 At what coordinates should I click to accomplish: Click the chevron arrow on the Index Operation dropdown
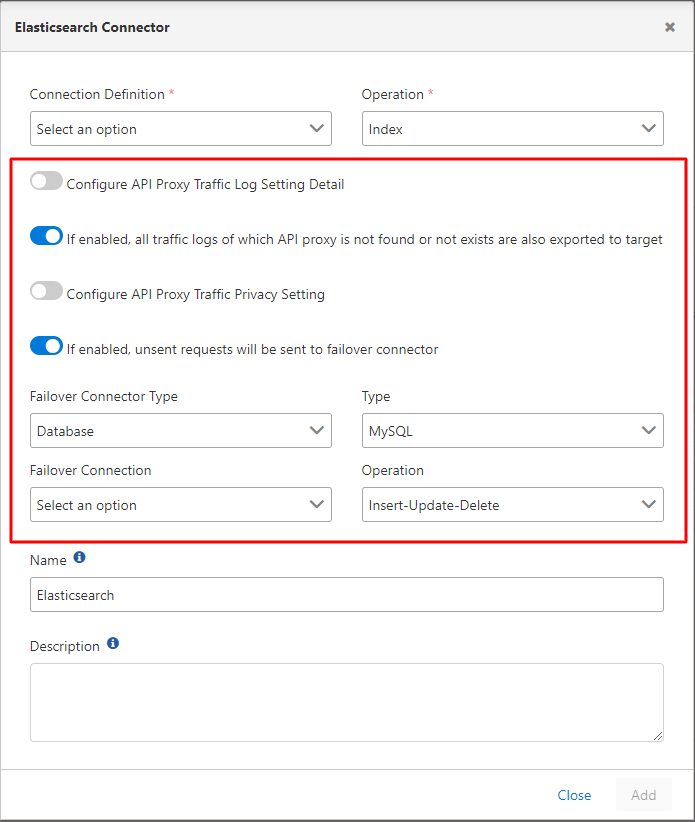[647, 128]
